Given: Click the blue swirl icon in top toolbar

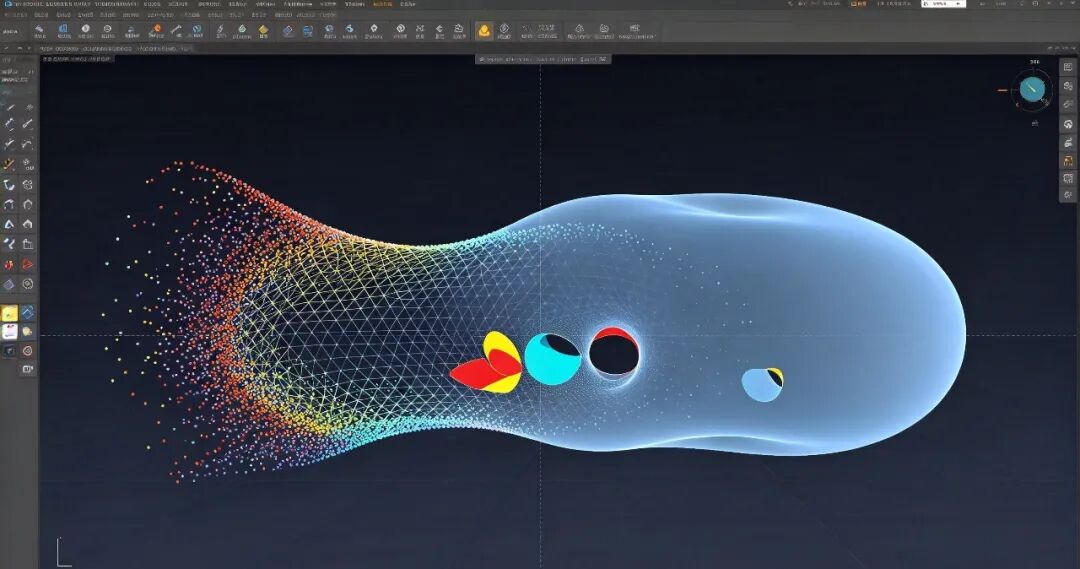Looking at the screenshot, I should [x=349, y=29].
